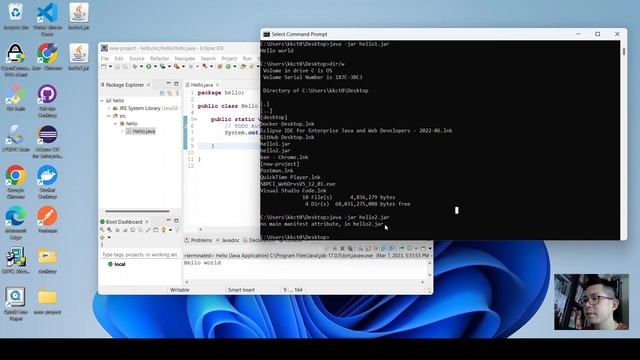Open the Project menu in Eclipse
The height and width of the screenshot is (360, 640).
tap(229, 59)
